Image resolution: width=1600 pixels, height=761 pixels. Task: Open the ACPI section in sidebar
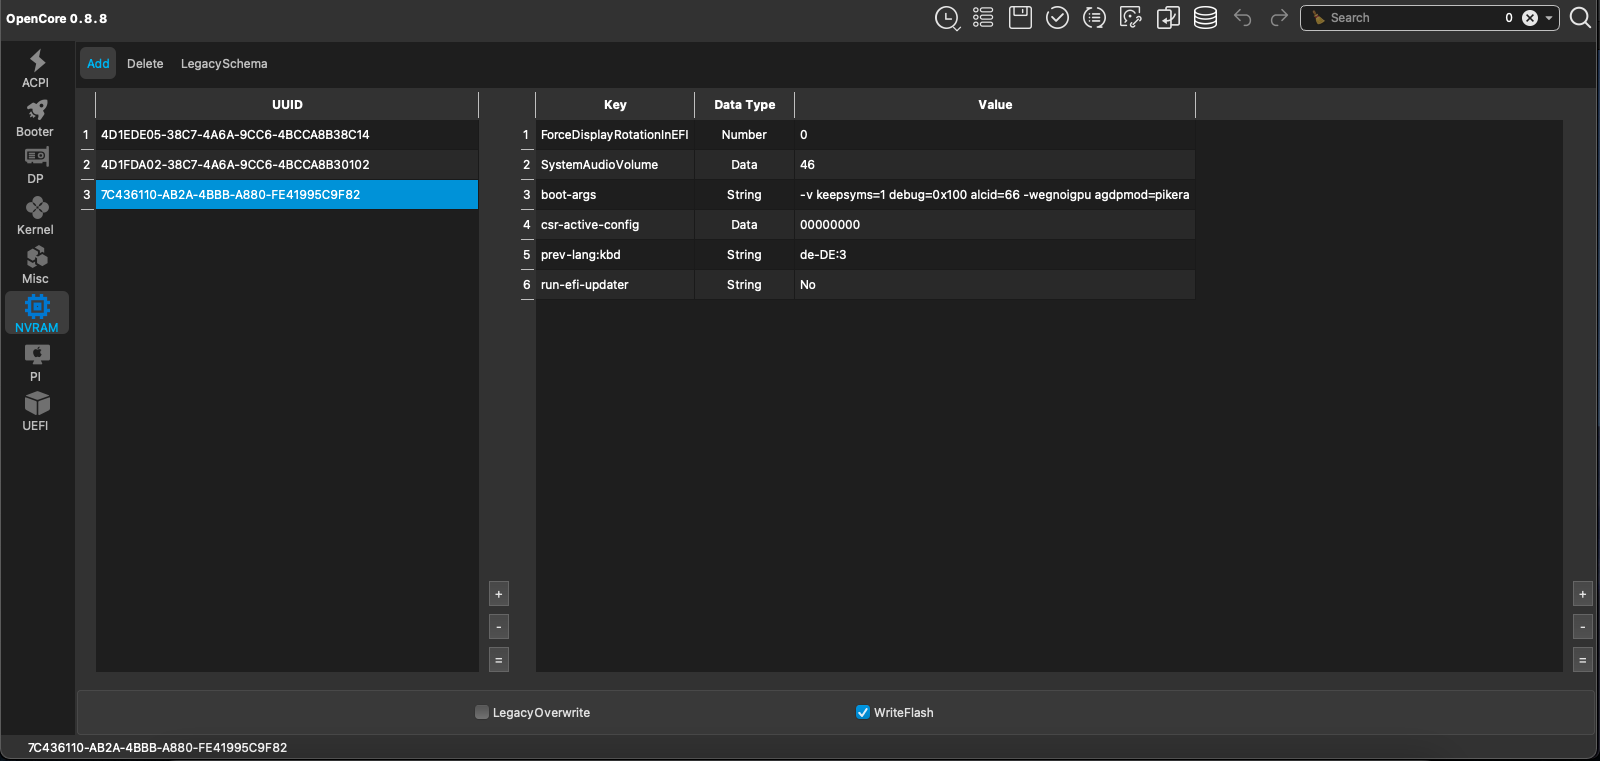pos(36,69)
